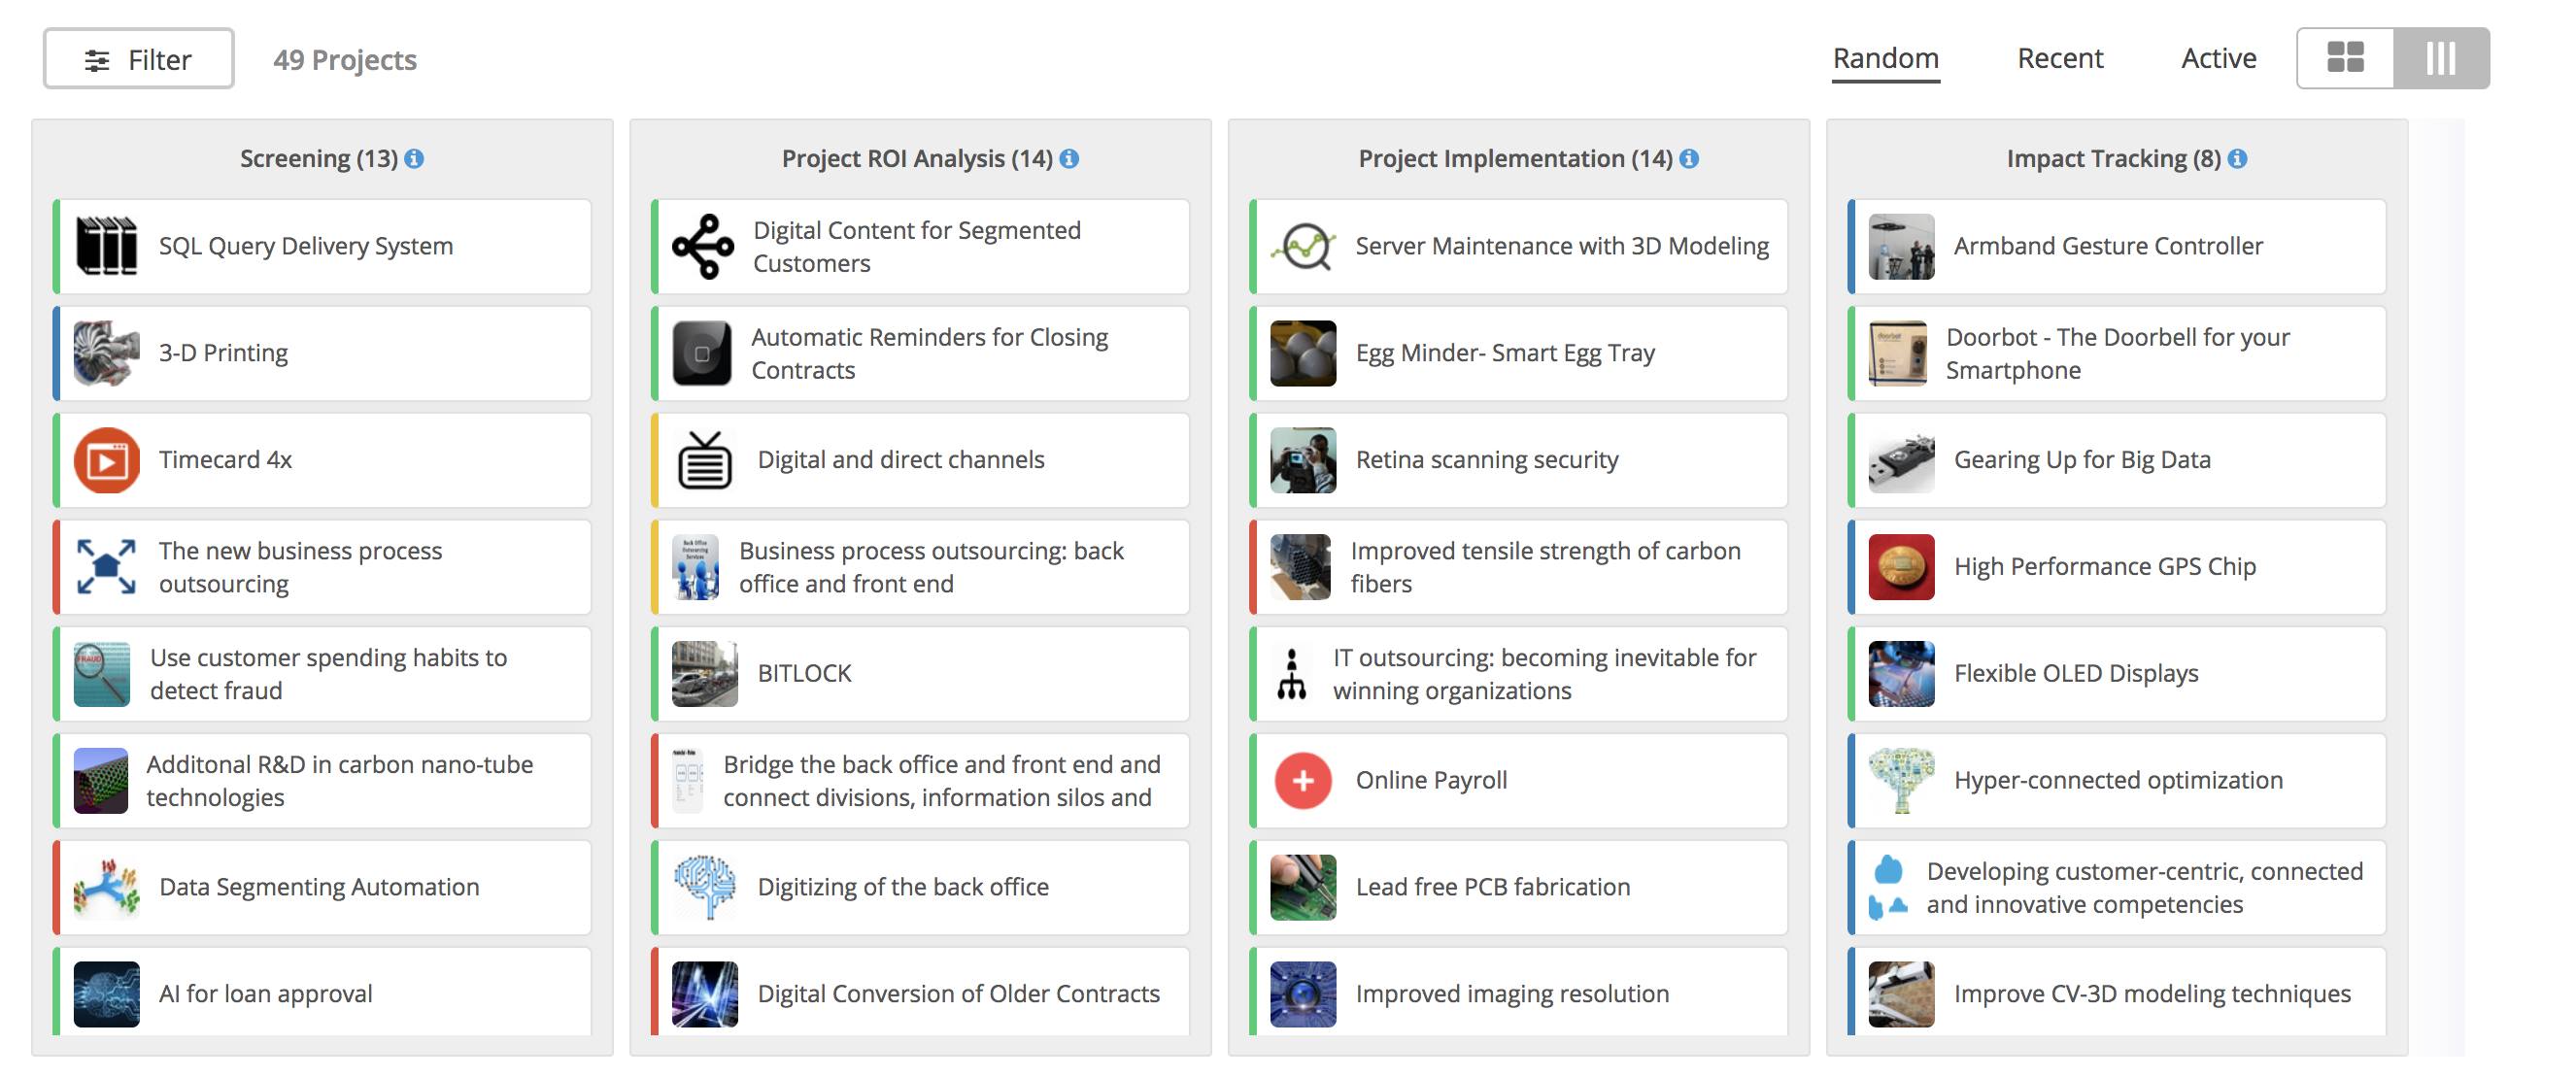This screenshot has height=1078, width=2576.
Task: Open the Filter options
Action: click(x=139, y=59)
